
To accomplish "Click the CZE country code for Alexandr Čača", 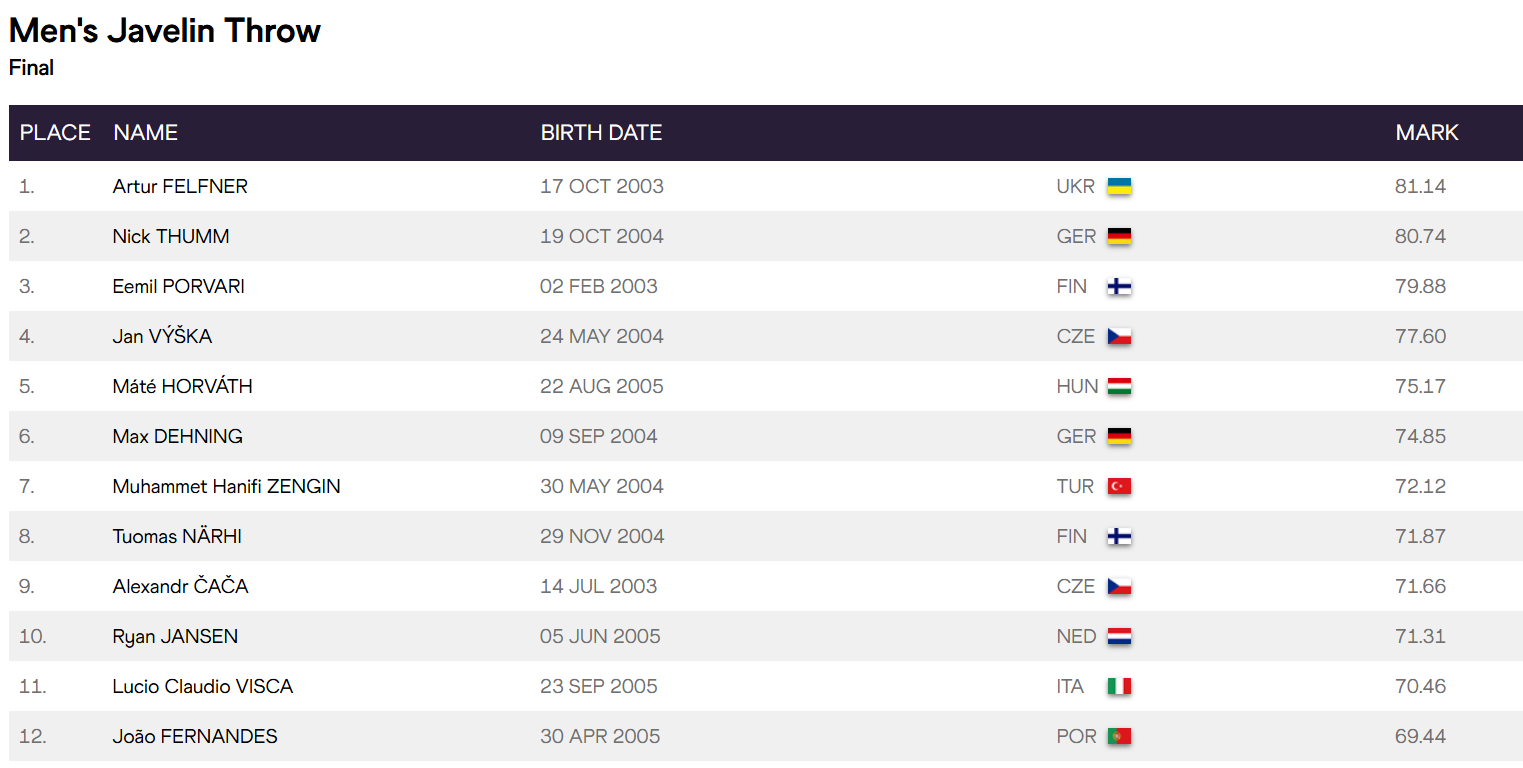I will tap(1076, 586).
